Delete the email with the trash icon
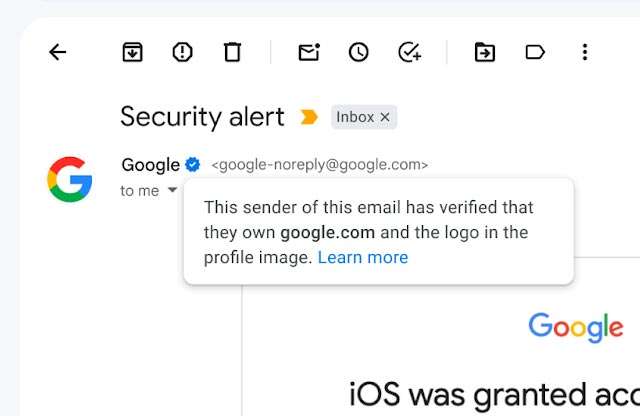This screenshot has width=640, height=416. [x=232, y=53]
